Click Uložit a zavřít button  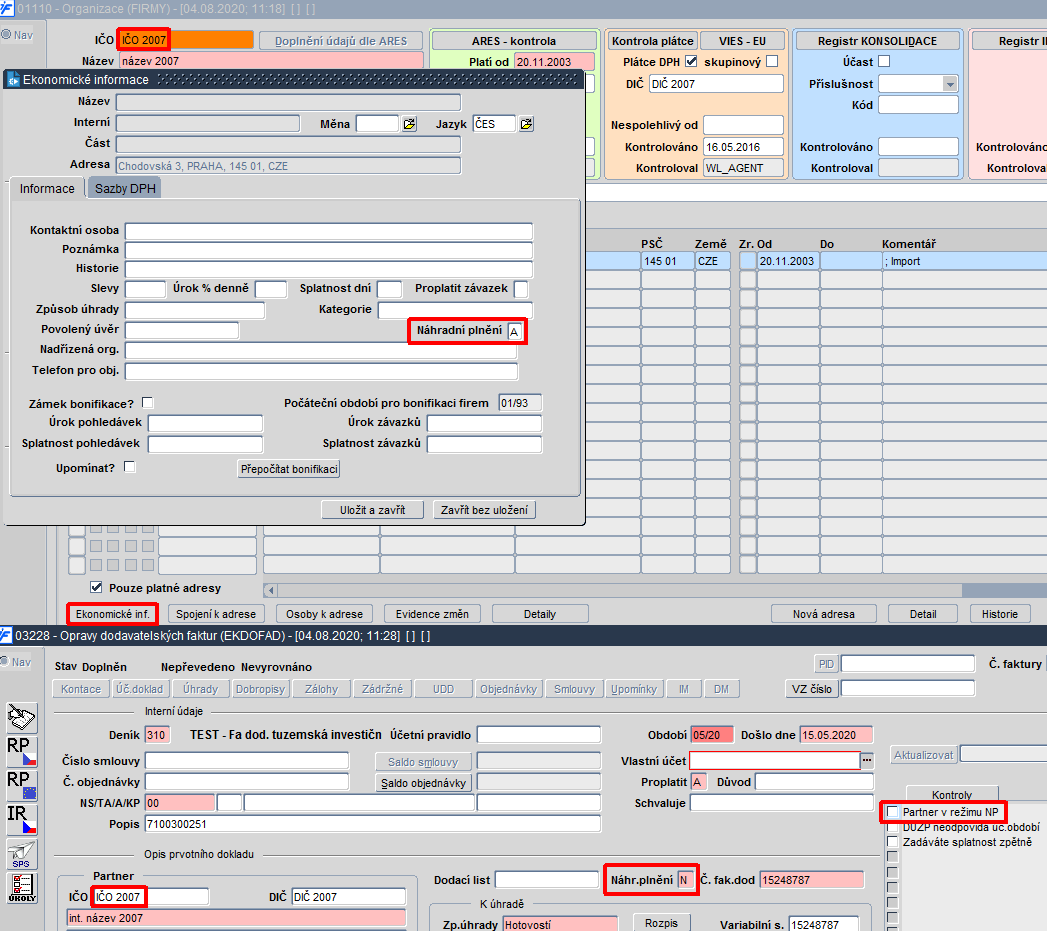click(373, 510)
